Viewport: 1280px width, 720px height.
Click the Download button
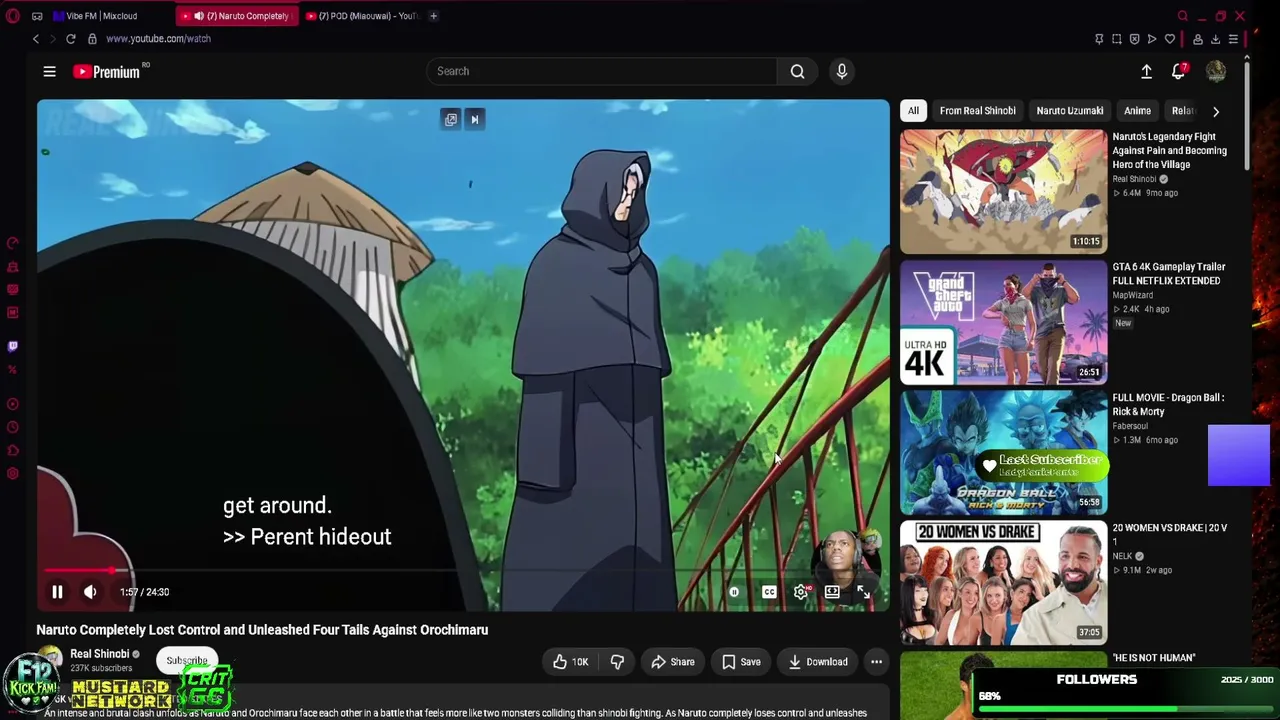(x=818, y=662)
